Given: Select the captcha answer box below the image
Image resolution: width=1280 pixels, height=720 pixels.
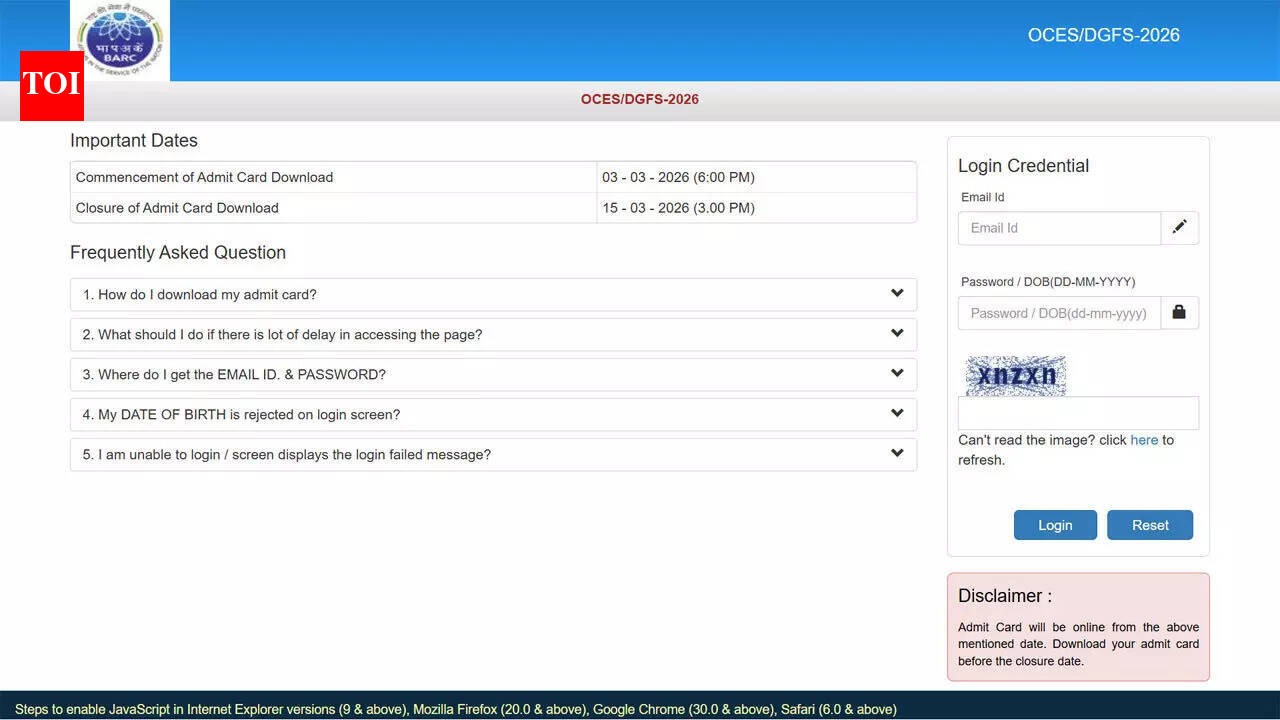Looking at the screenshot, I should click(x=1078, y=413).
